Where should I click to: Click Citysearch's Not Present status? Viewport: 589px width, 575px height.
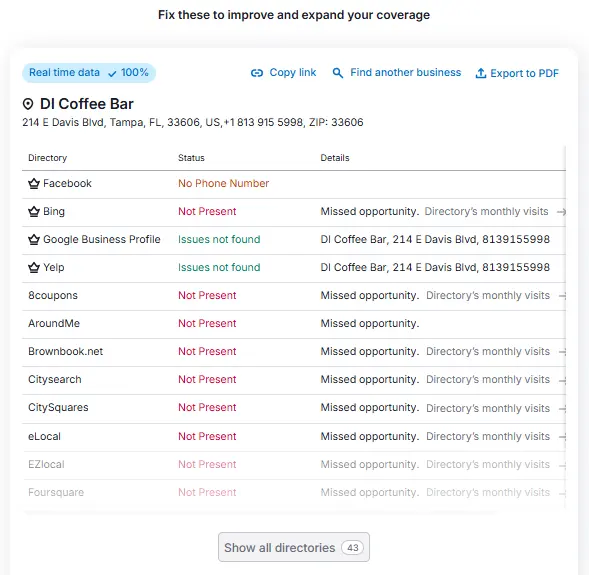point(207,379)
